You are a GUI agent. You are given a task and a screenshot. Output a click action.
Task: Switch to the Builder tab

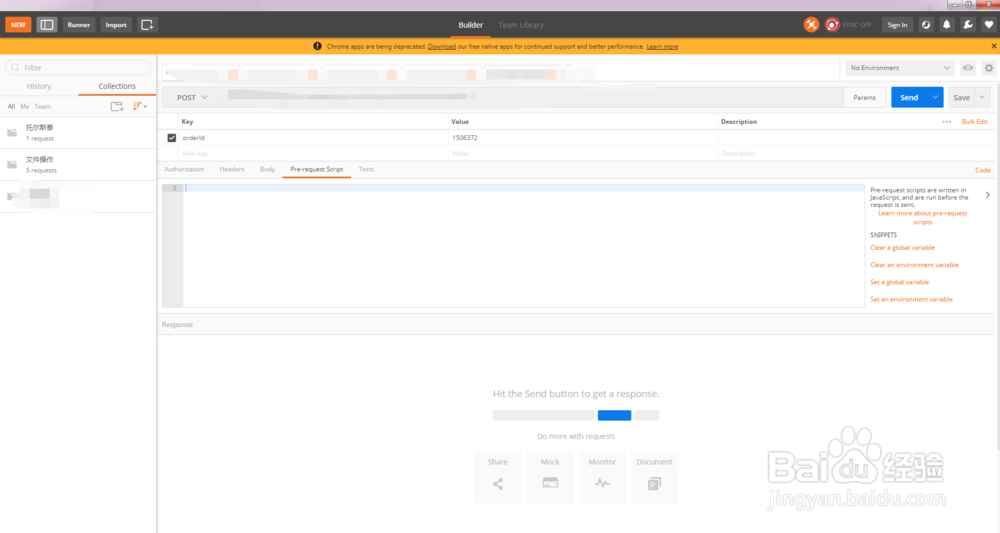pos(471,25)
